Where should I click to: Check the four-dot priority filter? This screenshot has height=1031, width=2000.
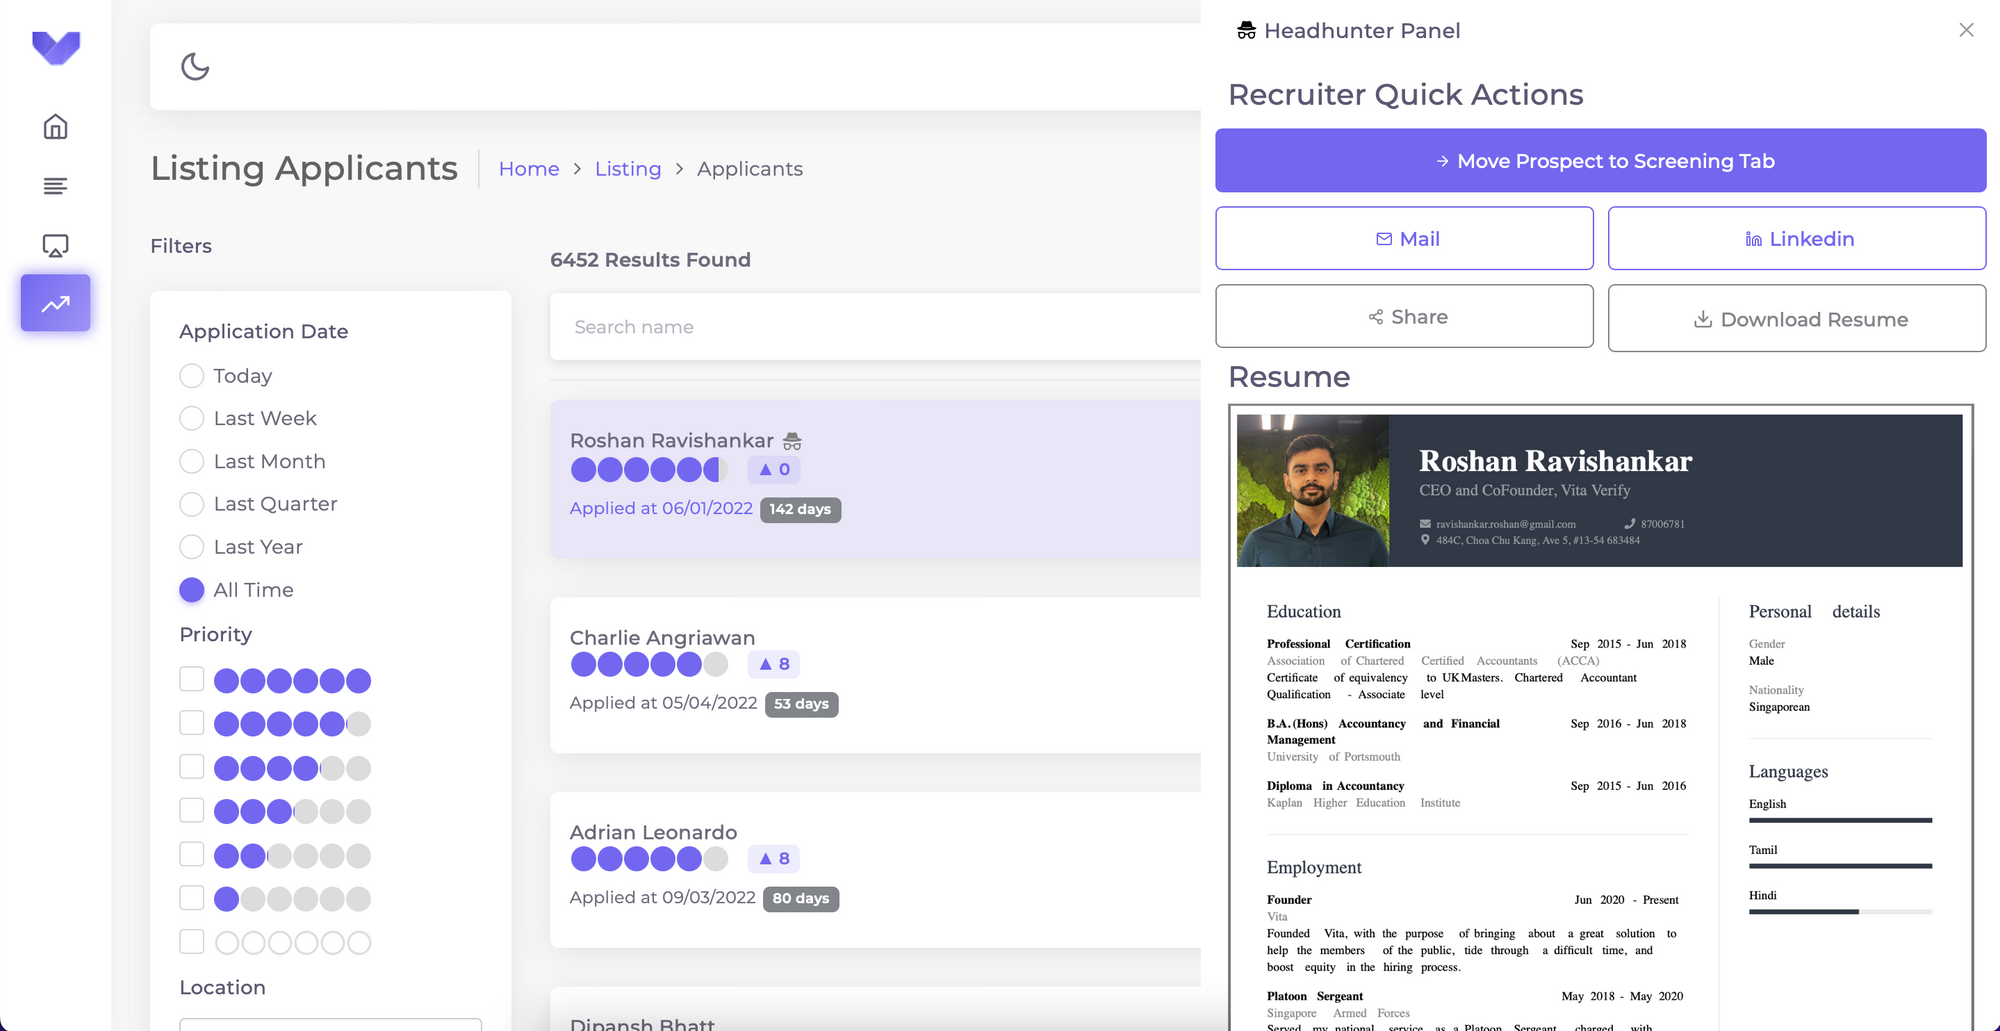[x=192, y=766]
